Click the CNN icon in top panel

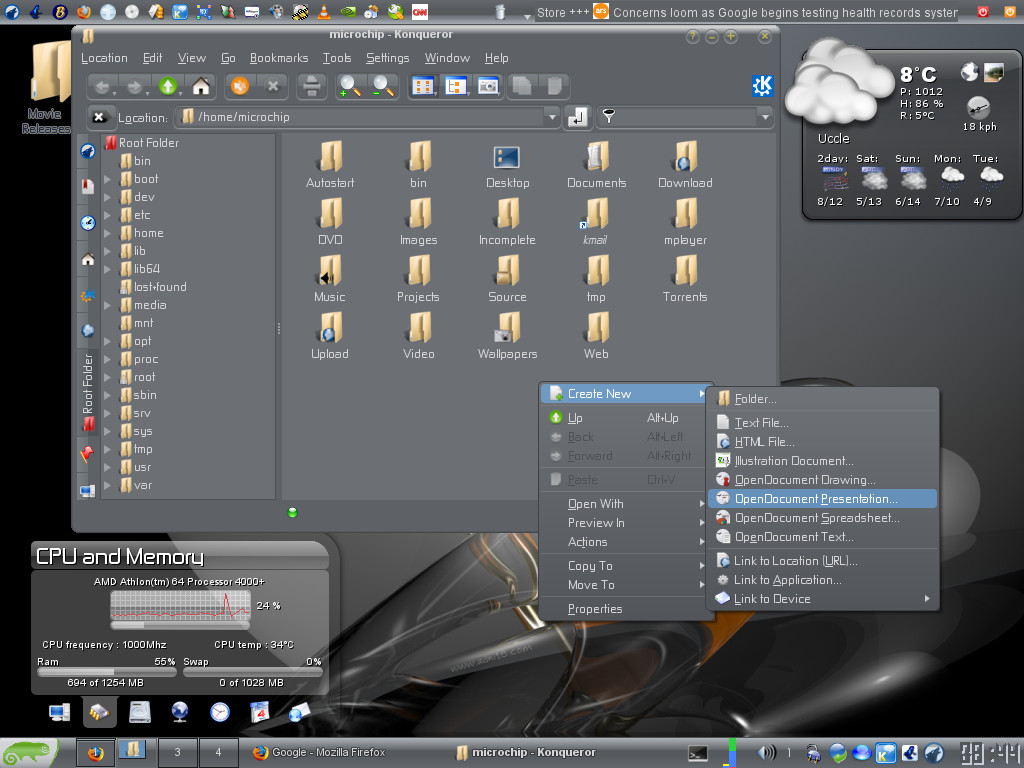pyautogui.click(x=420, y=11)
